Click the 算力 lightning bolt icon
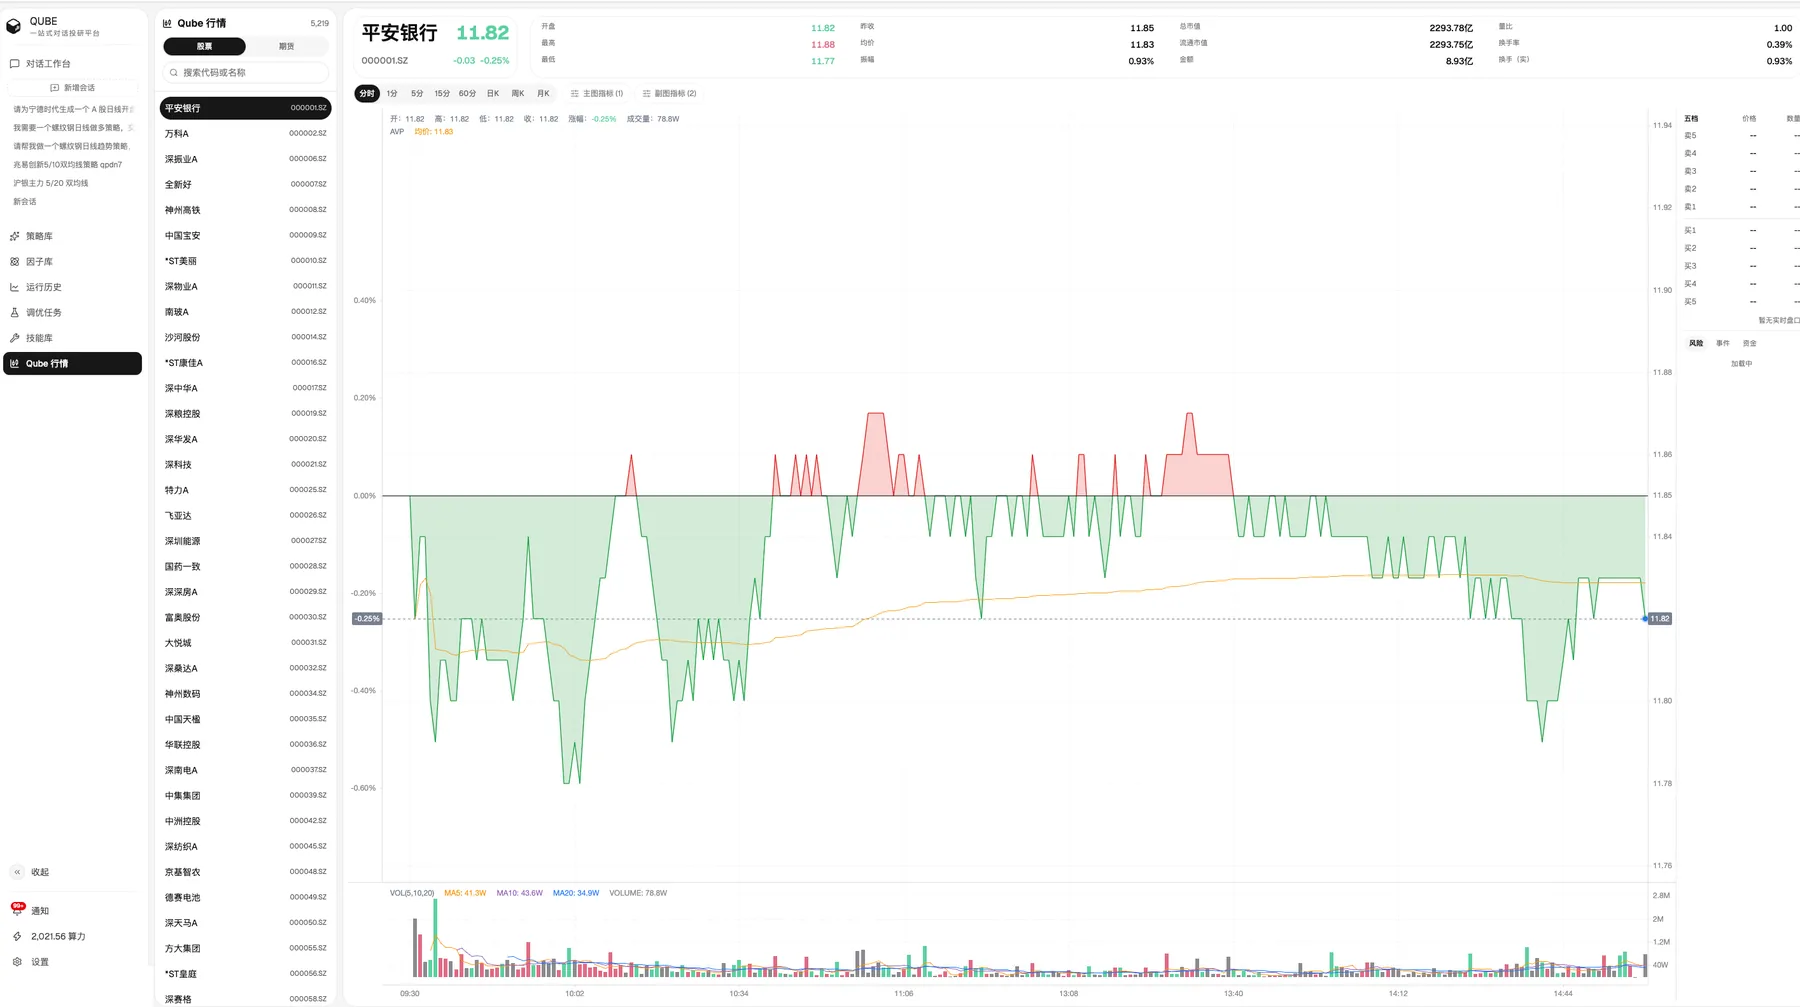Viewport: 1800px width, 1007px height. click(17, 937)
